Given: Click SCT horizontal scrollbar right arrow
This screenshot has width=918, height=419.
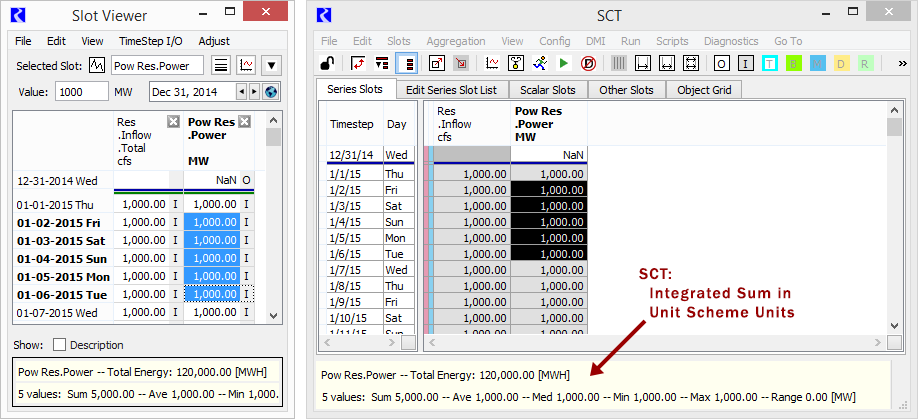Looking at the screenshot, I should [x=878, y=342].
